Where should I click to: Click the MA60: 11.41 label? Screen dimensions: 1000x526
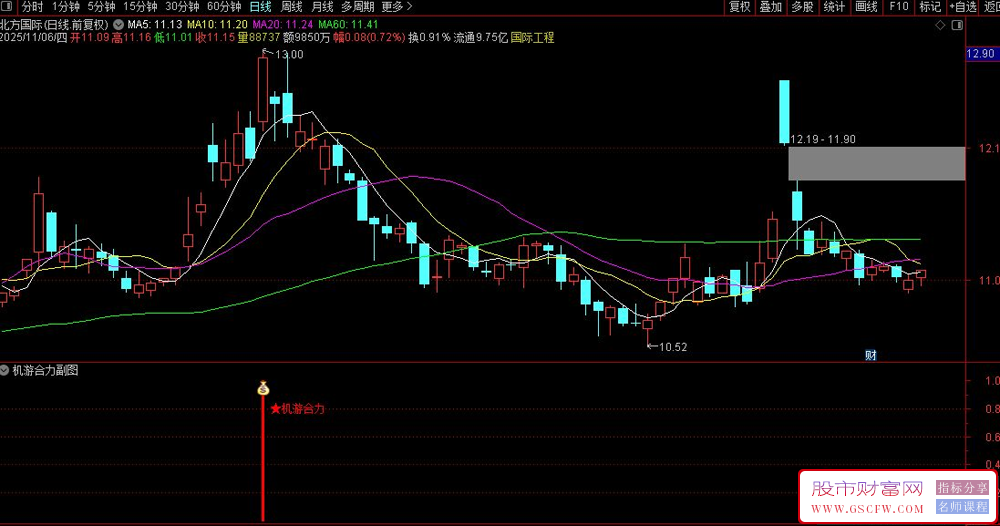click(x=348, y=25)
